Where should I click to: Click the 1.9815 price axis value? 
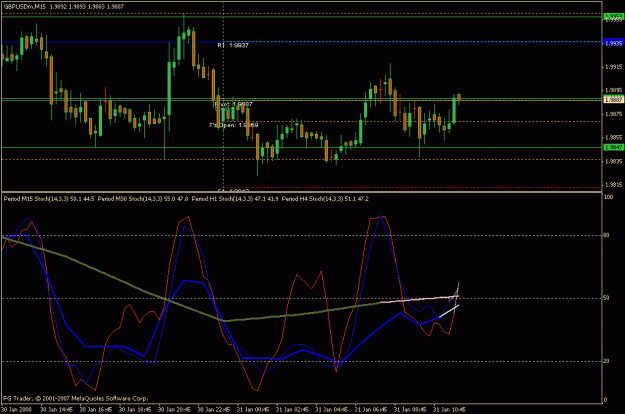(614, 185)
